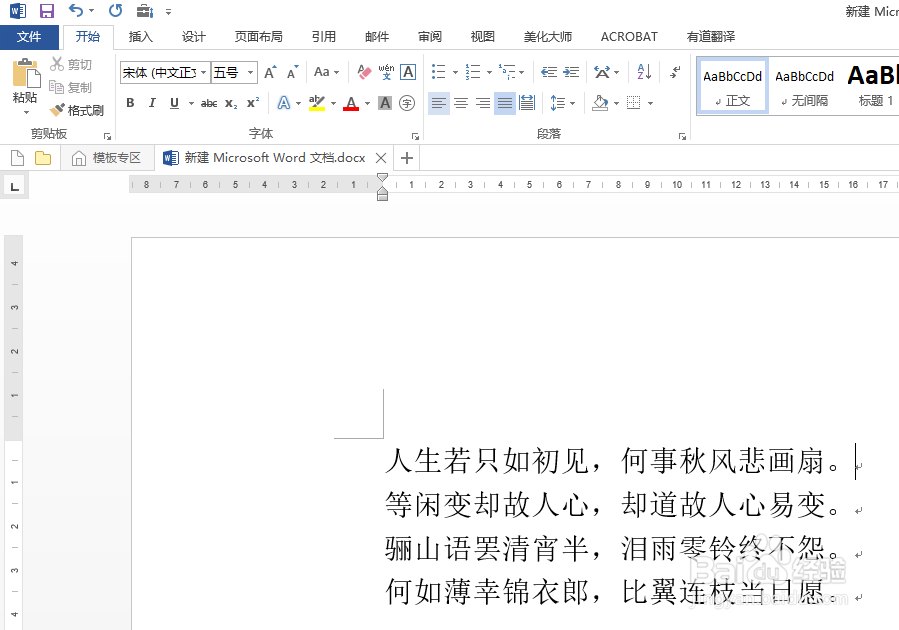Image resolution: width=899 pixels, height=630 pixels.
Task: Center align text
Action: (x=461, y=103)
